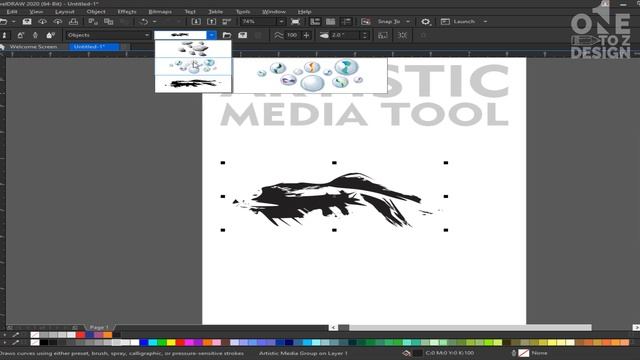Click the Save document icon
The width and height of the screenshot is (640, 360).
point(27,21)
